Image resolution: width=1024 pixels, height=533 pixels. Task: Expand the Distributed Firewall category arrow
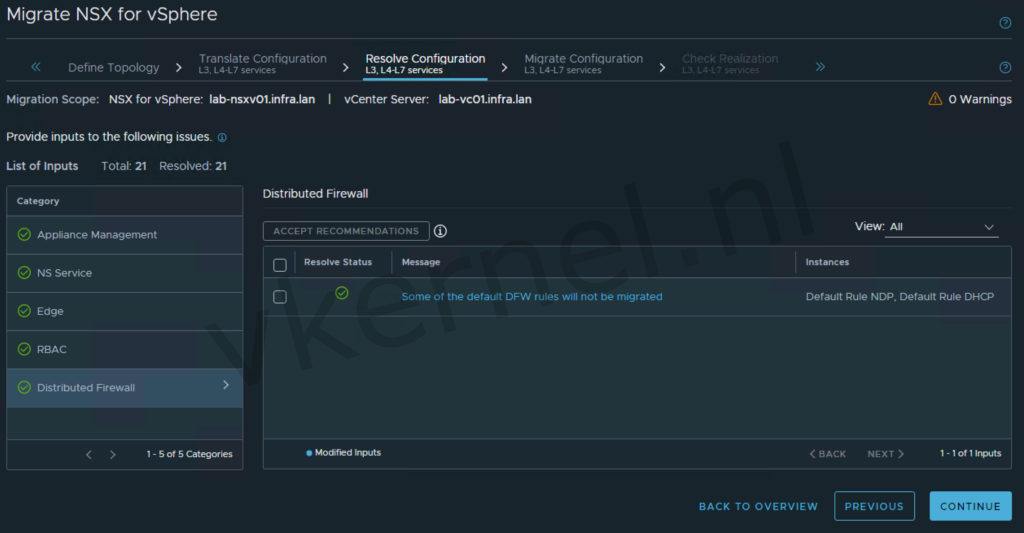[226, 385]
